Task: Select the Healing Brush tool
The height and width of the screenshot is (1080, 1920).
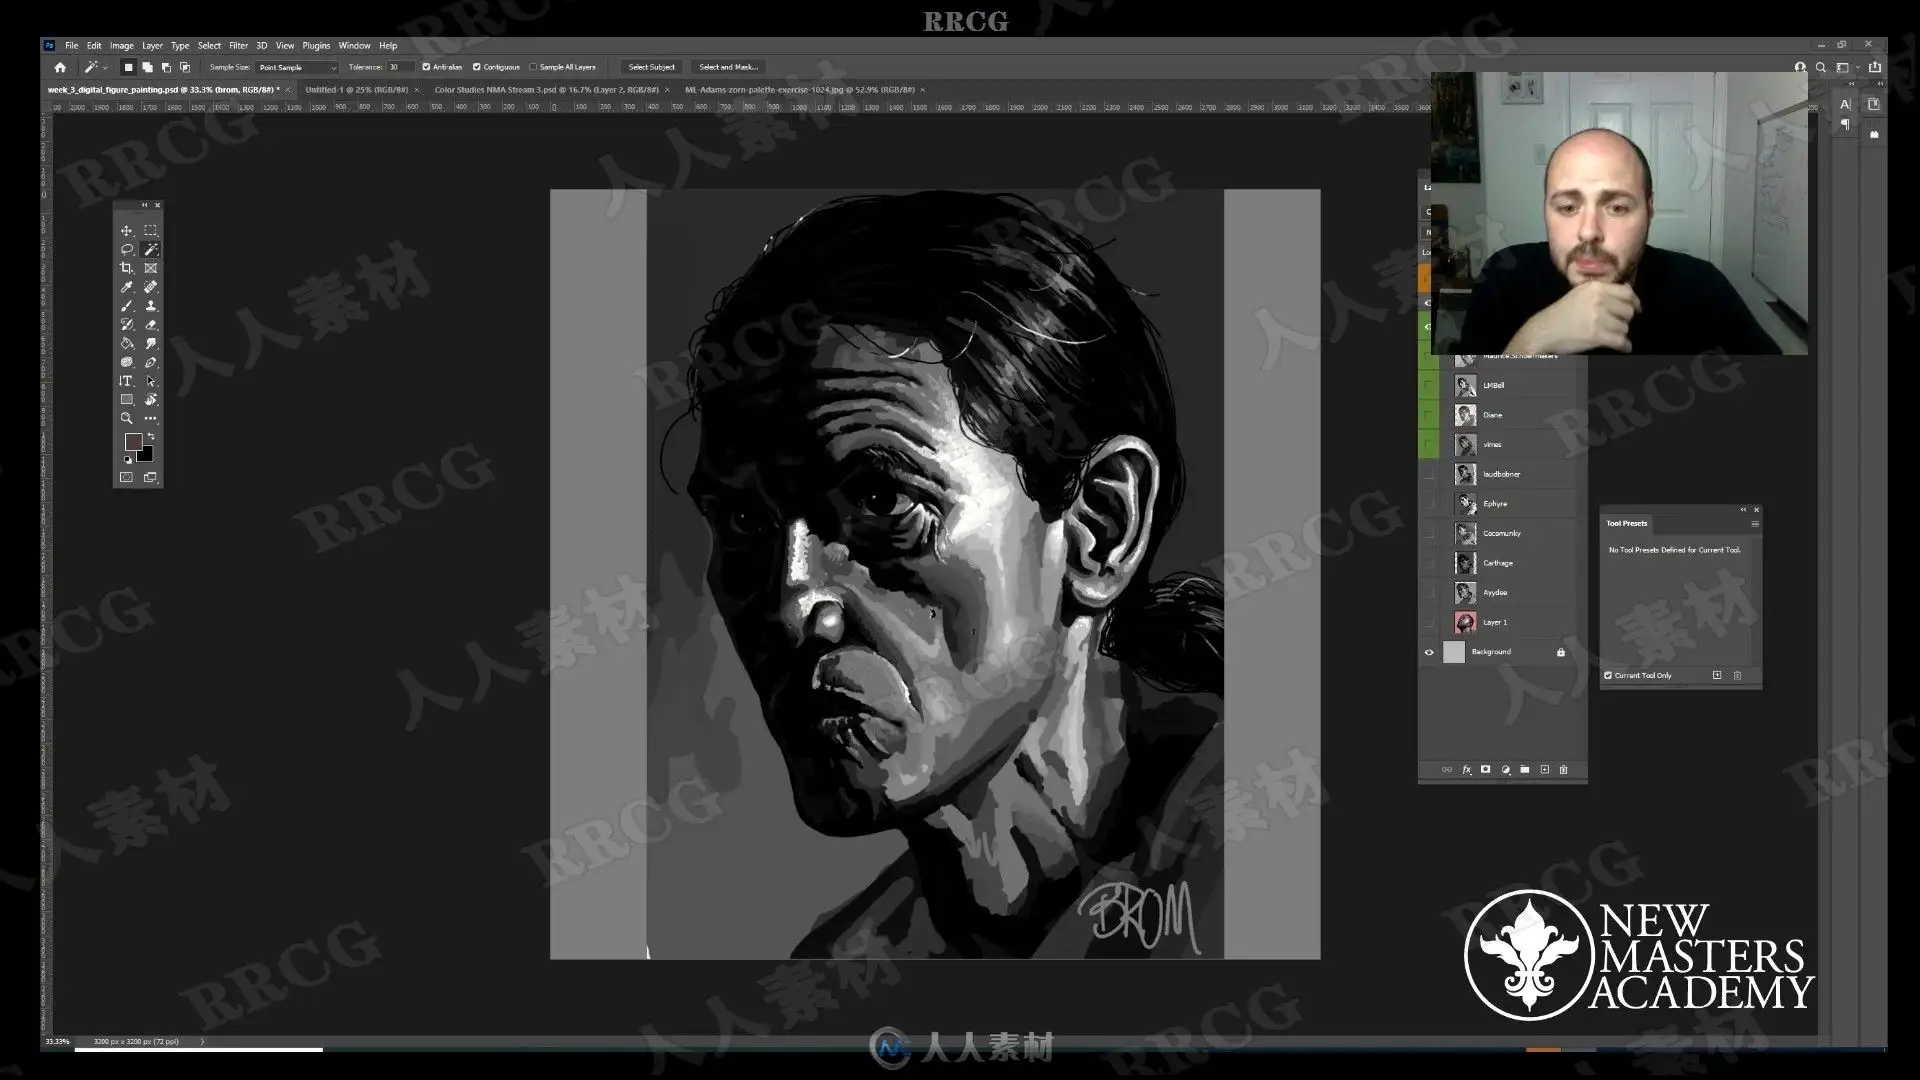Action: (x=151, y=287)
